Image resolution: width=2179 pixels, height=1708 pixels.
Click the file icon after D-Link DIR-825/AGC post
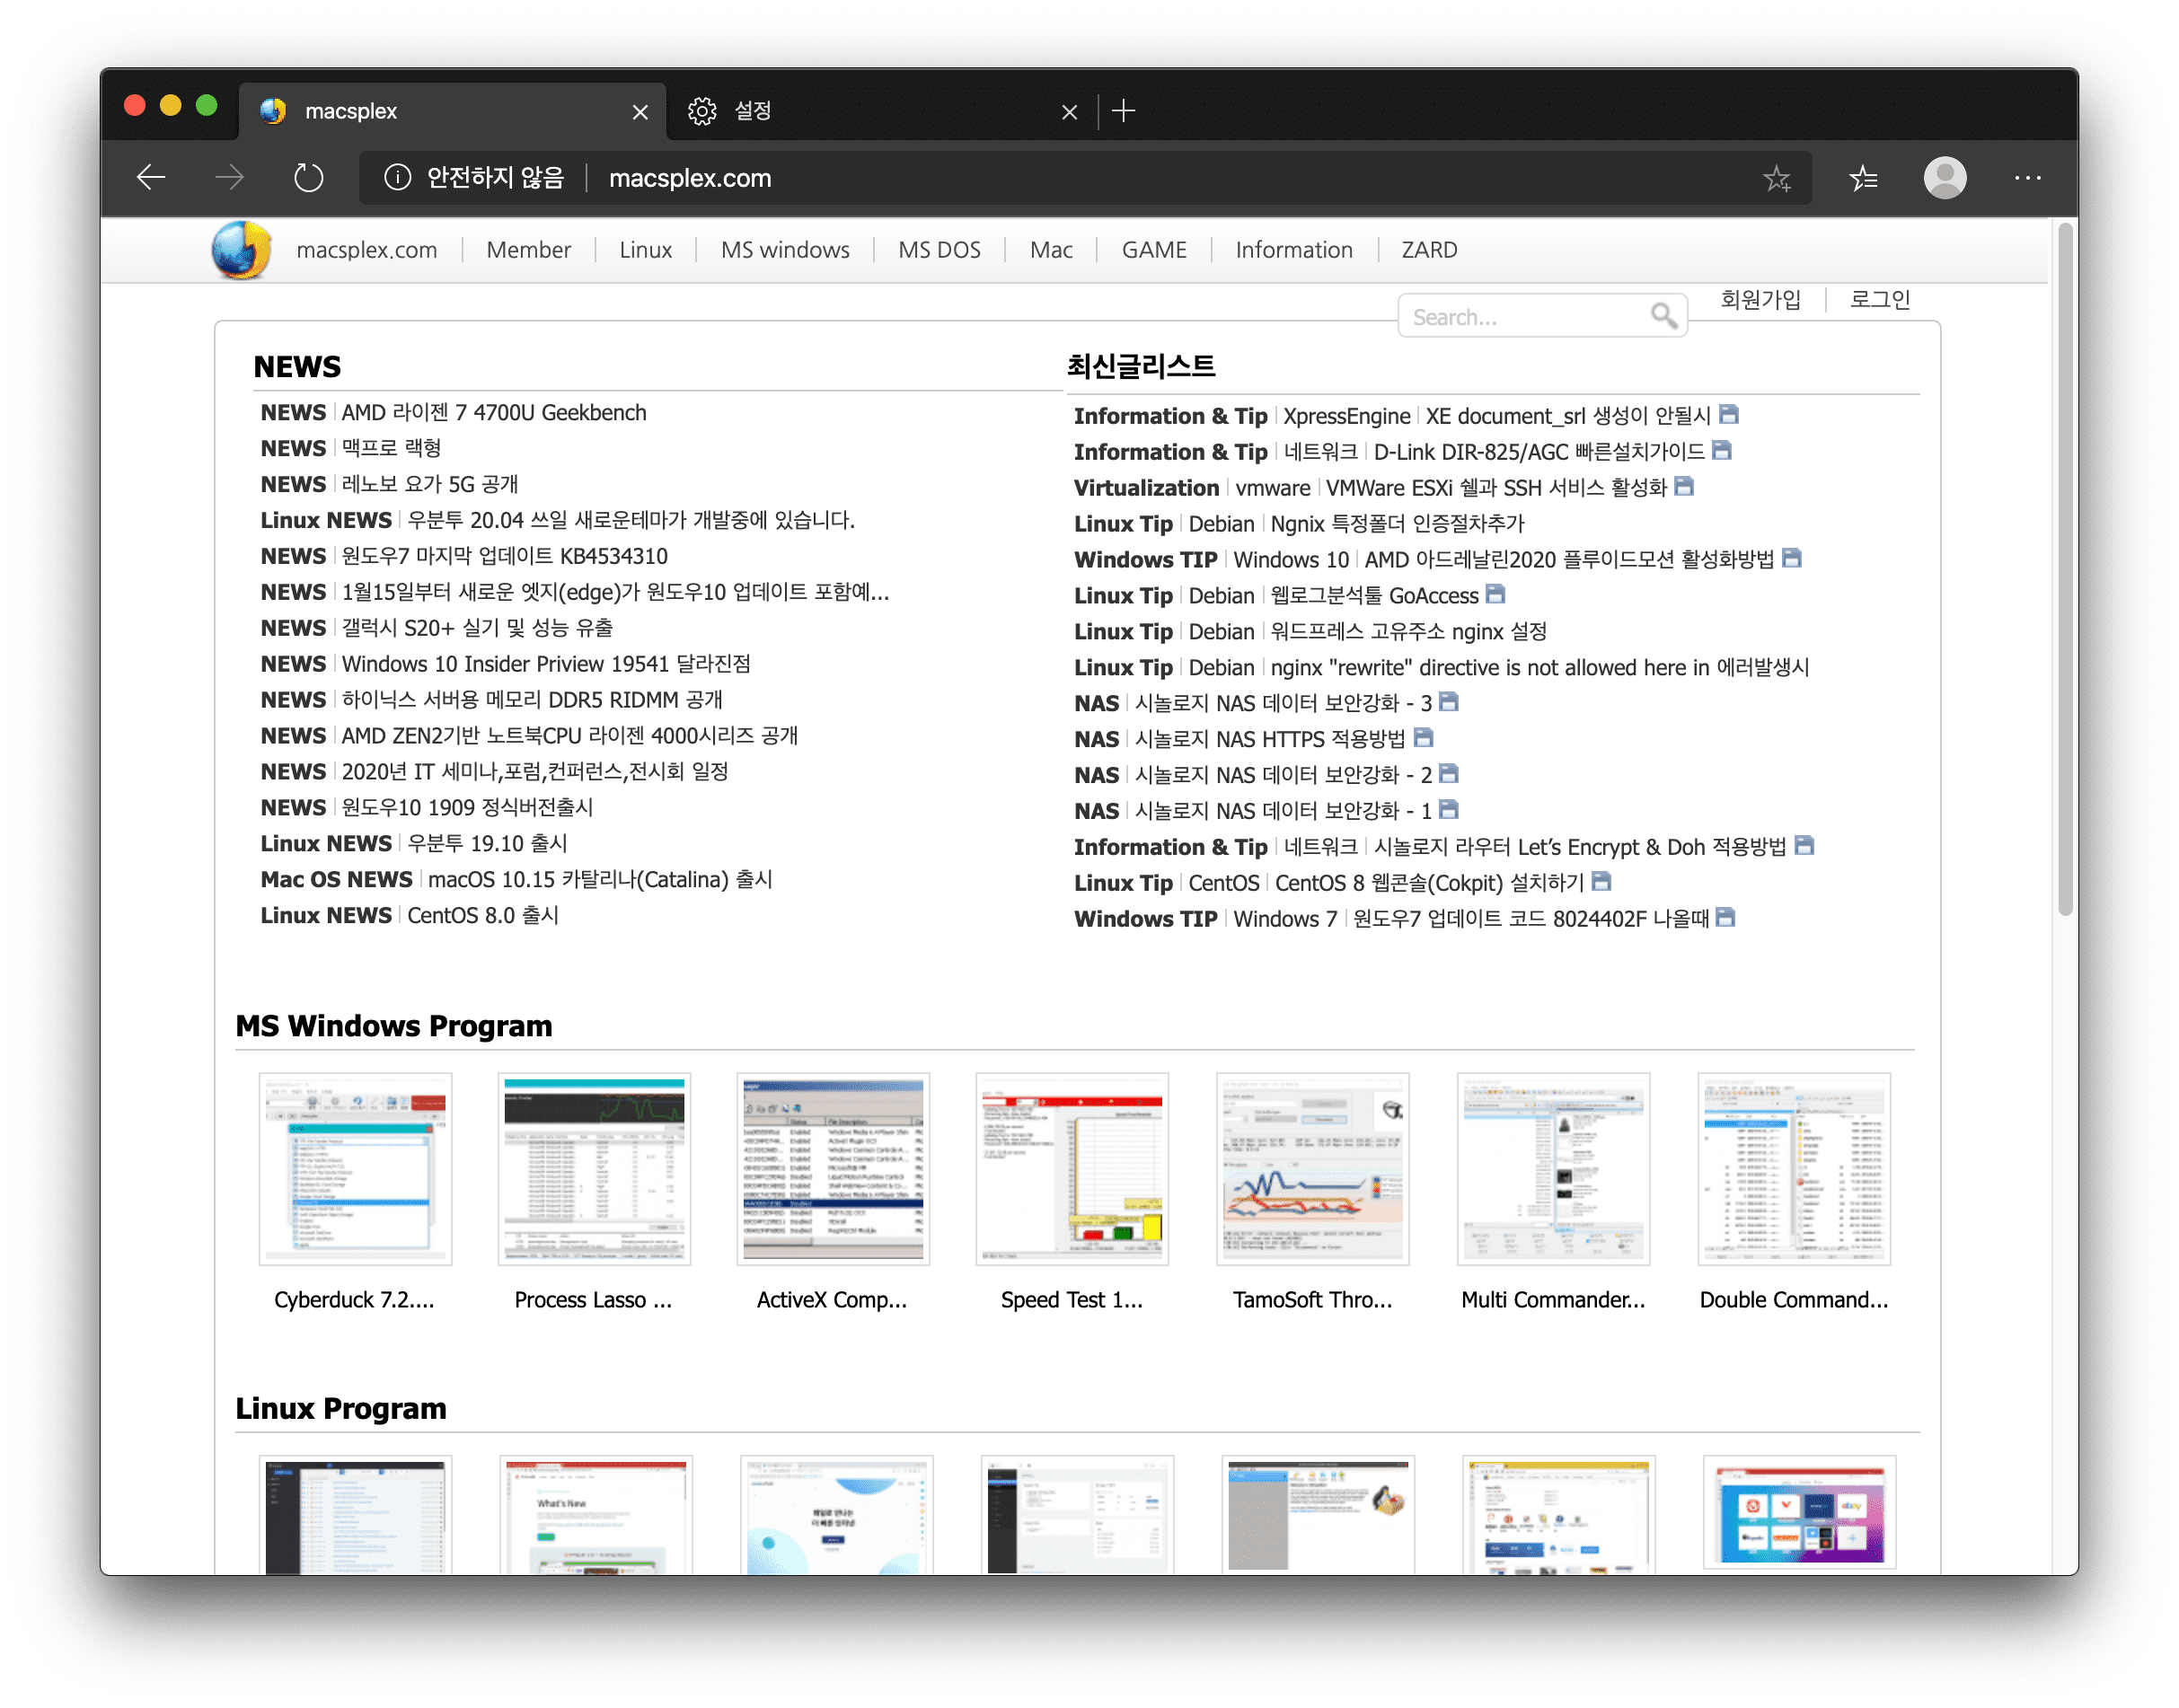1722,450
